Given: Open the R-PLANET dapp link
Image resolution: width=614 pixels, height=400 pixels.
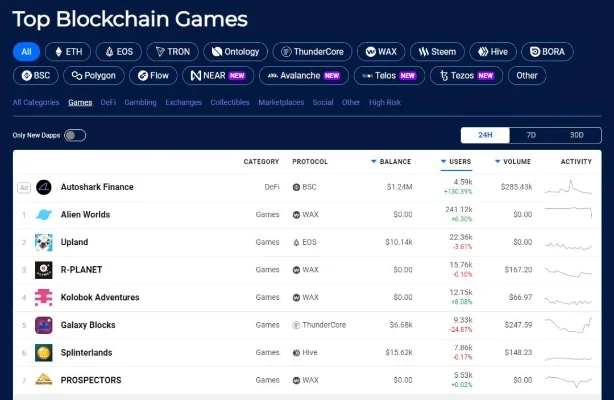Looking at the screenshot, I should 81,270.
